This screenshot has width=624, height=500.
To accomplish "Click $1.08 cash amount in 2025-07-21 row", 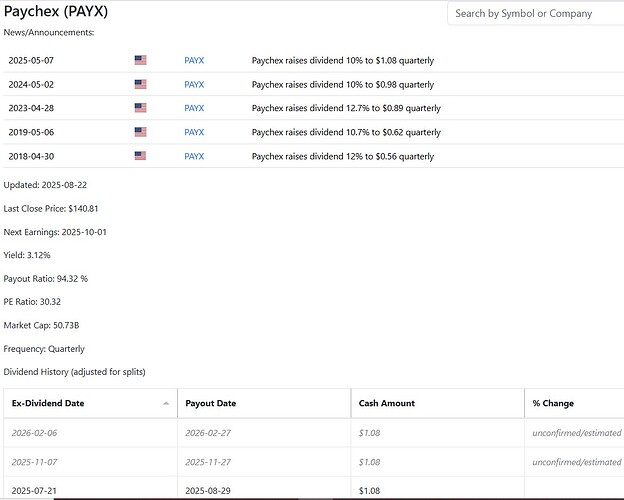I will [x=369, y=491].
